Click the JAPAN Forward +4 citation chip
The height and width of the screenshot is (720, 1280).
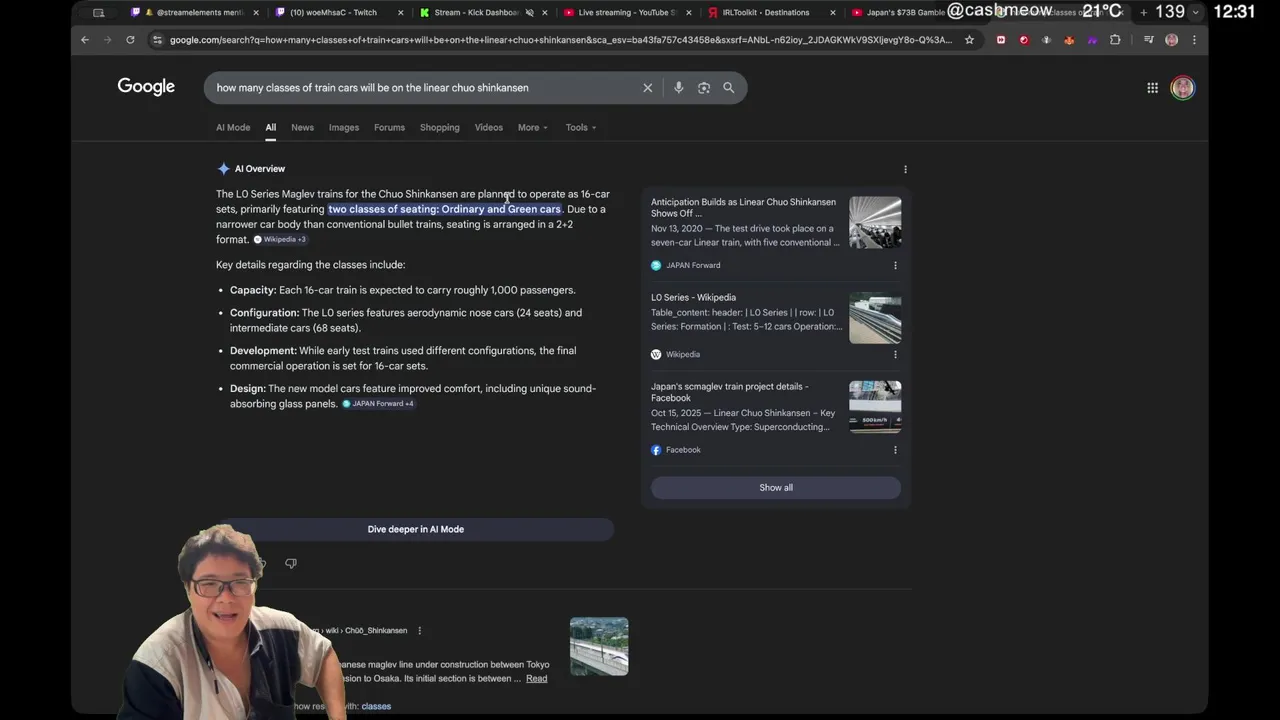tap(378, 404)
